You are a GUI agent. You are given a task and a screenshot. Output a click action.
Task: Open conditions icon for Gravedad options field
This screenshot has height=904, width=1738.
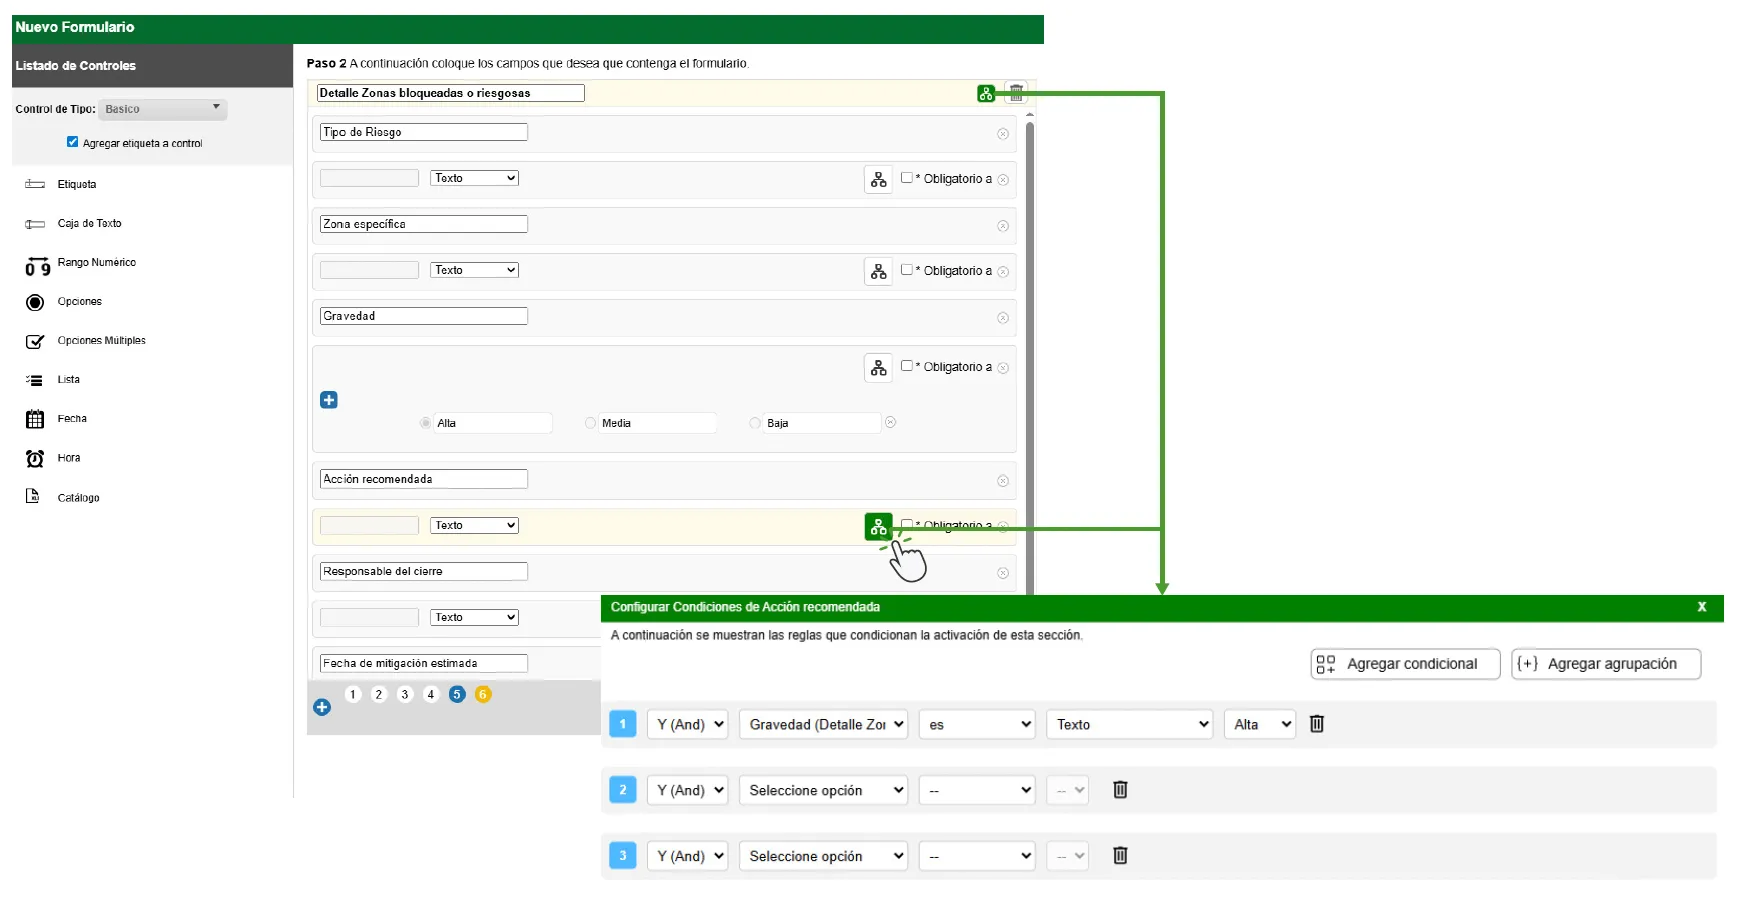tap(878, 368)
